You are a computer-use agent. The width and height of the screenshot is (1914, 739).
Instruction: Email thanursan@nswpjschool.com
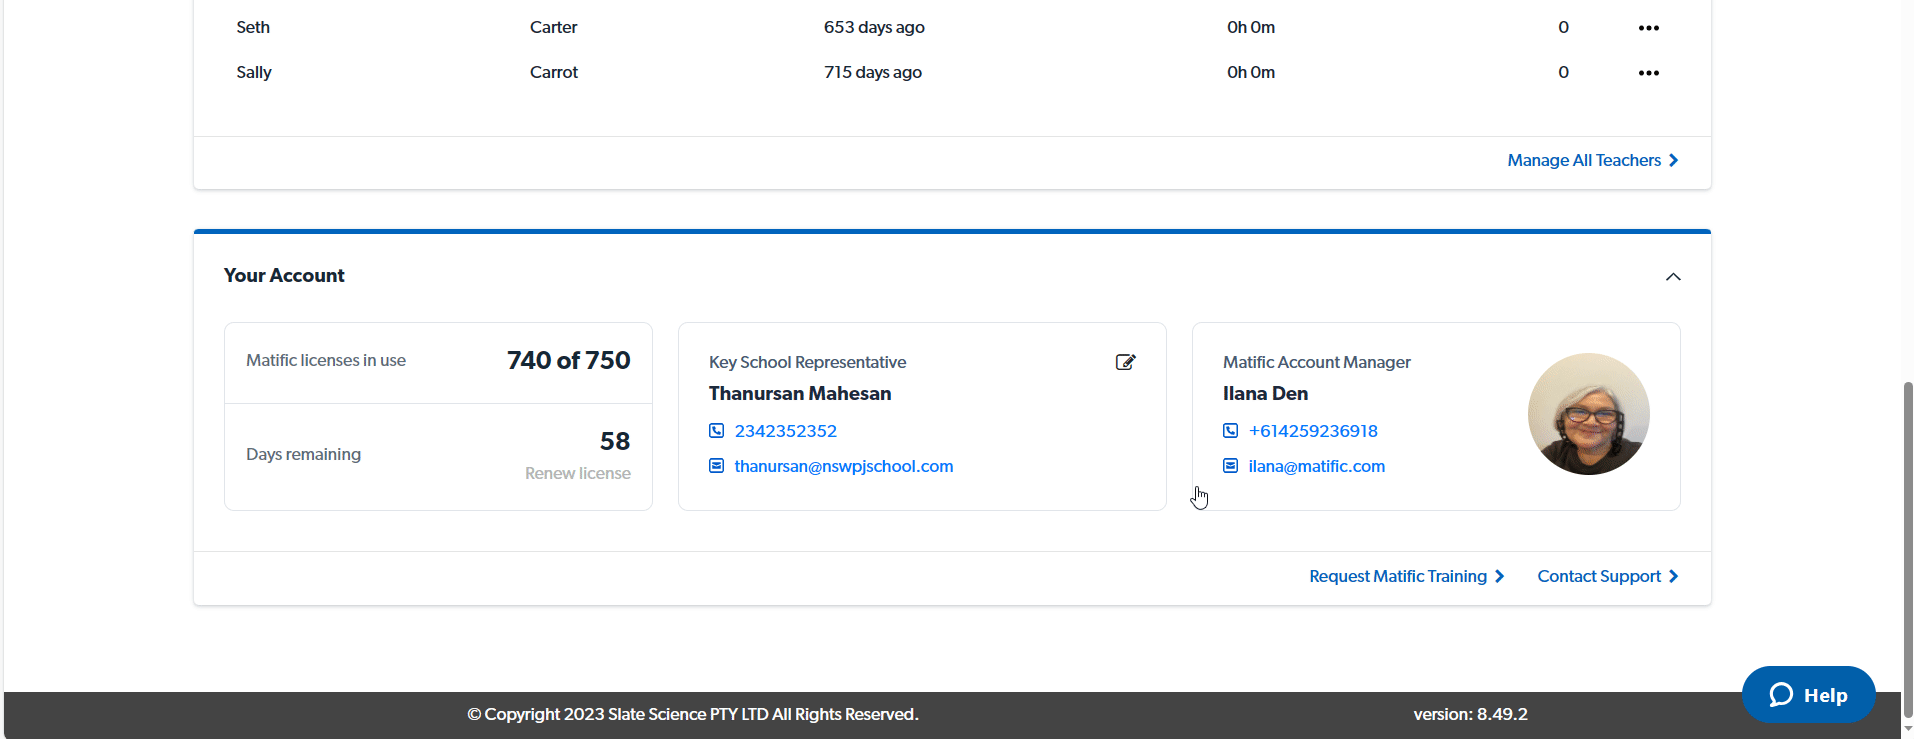pos(843,466)
